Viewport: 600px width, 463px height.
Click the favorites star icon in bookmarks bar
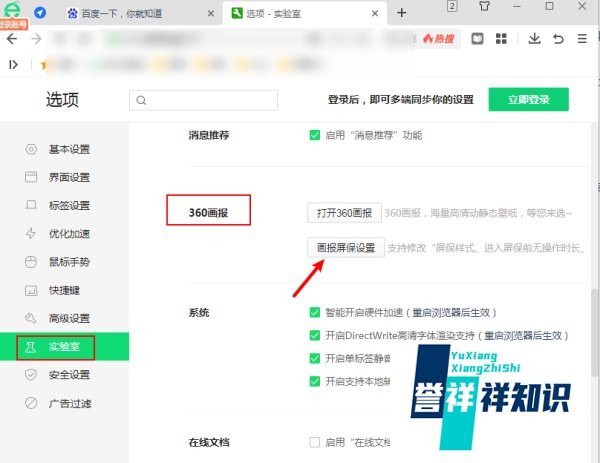tap(43, 65)
